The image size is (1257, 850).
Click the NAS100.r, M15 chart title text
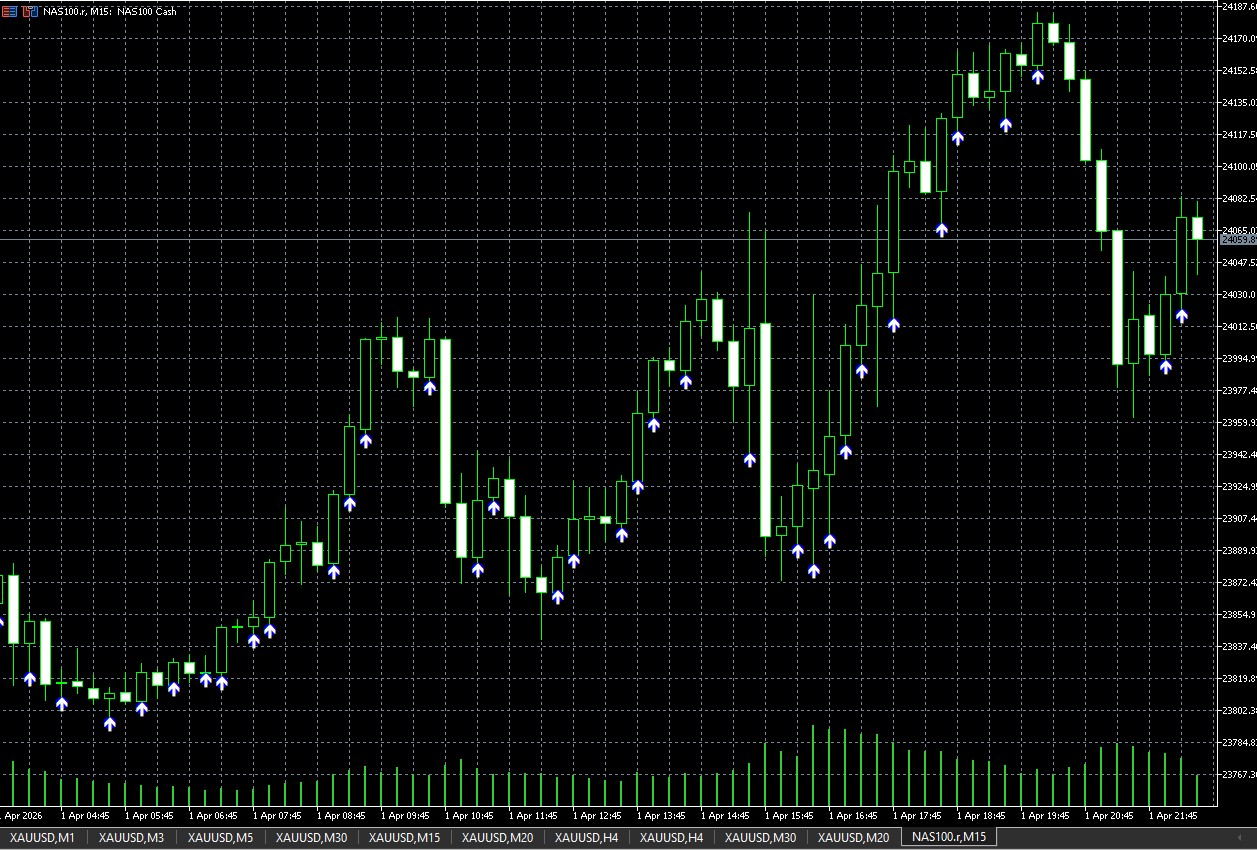[x=108, y=11]
